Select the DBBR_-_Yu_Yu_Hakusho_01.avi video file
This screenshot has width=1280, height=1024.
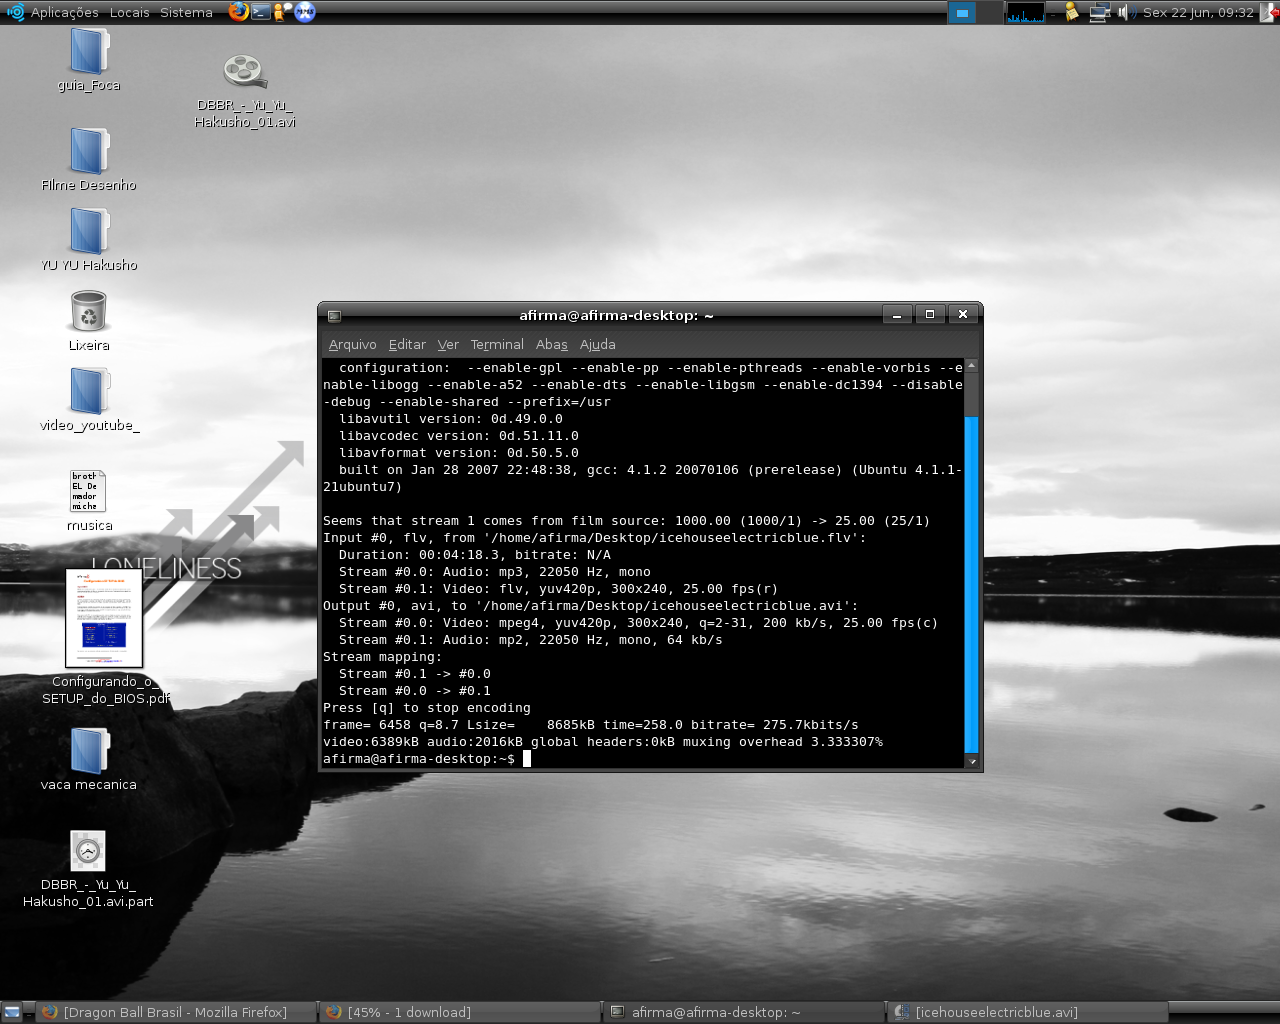pos(244,90)
